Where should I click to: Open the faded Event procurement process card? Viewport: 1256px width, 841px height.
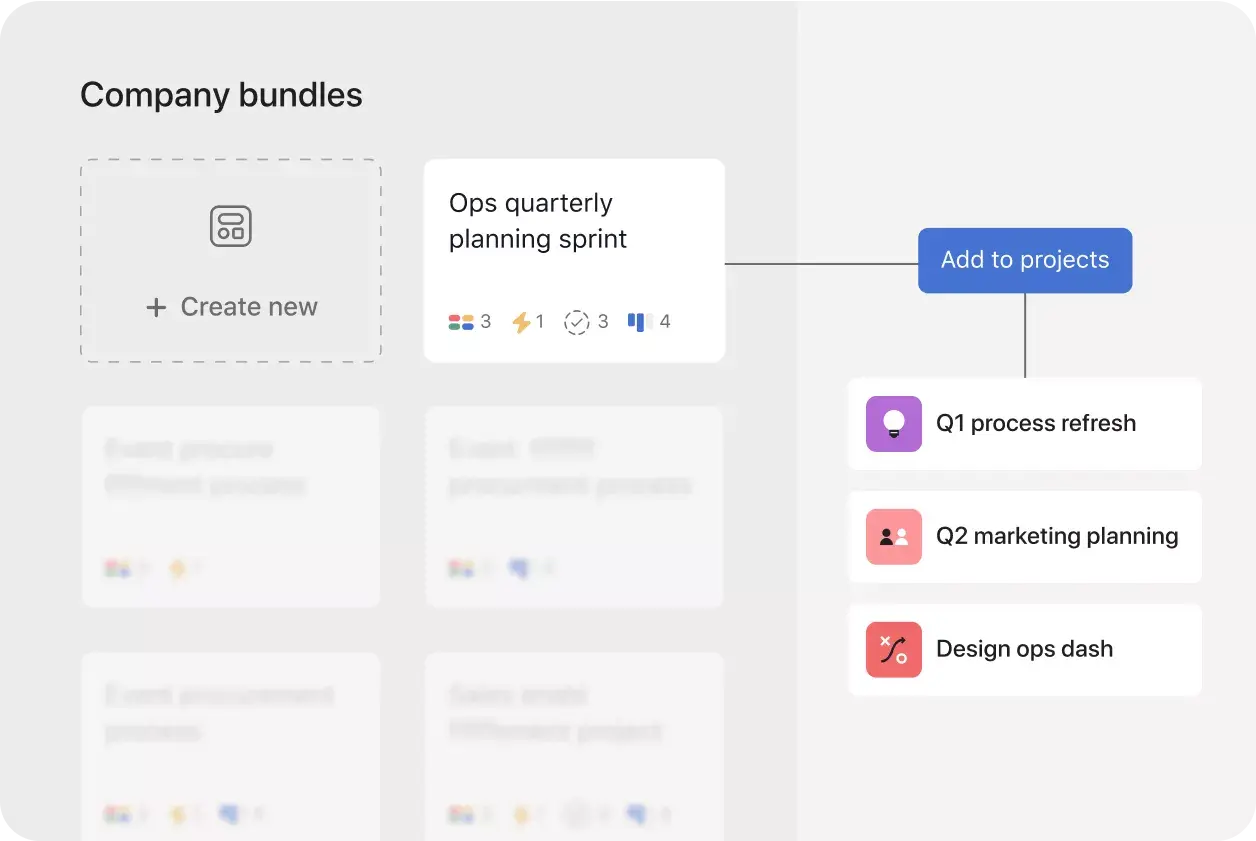tap(230, 745)
